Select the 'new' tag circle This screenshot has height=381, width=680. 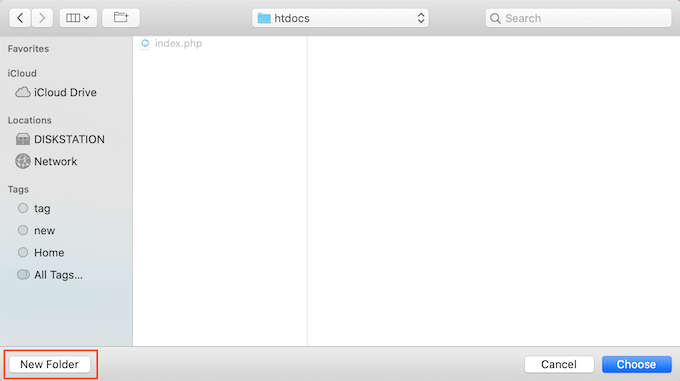[x=23, y=230]
